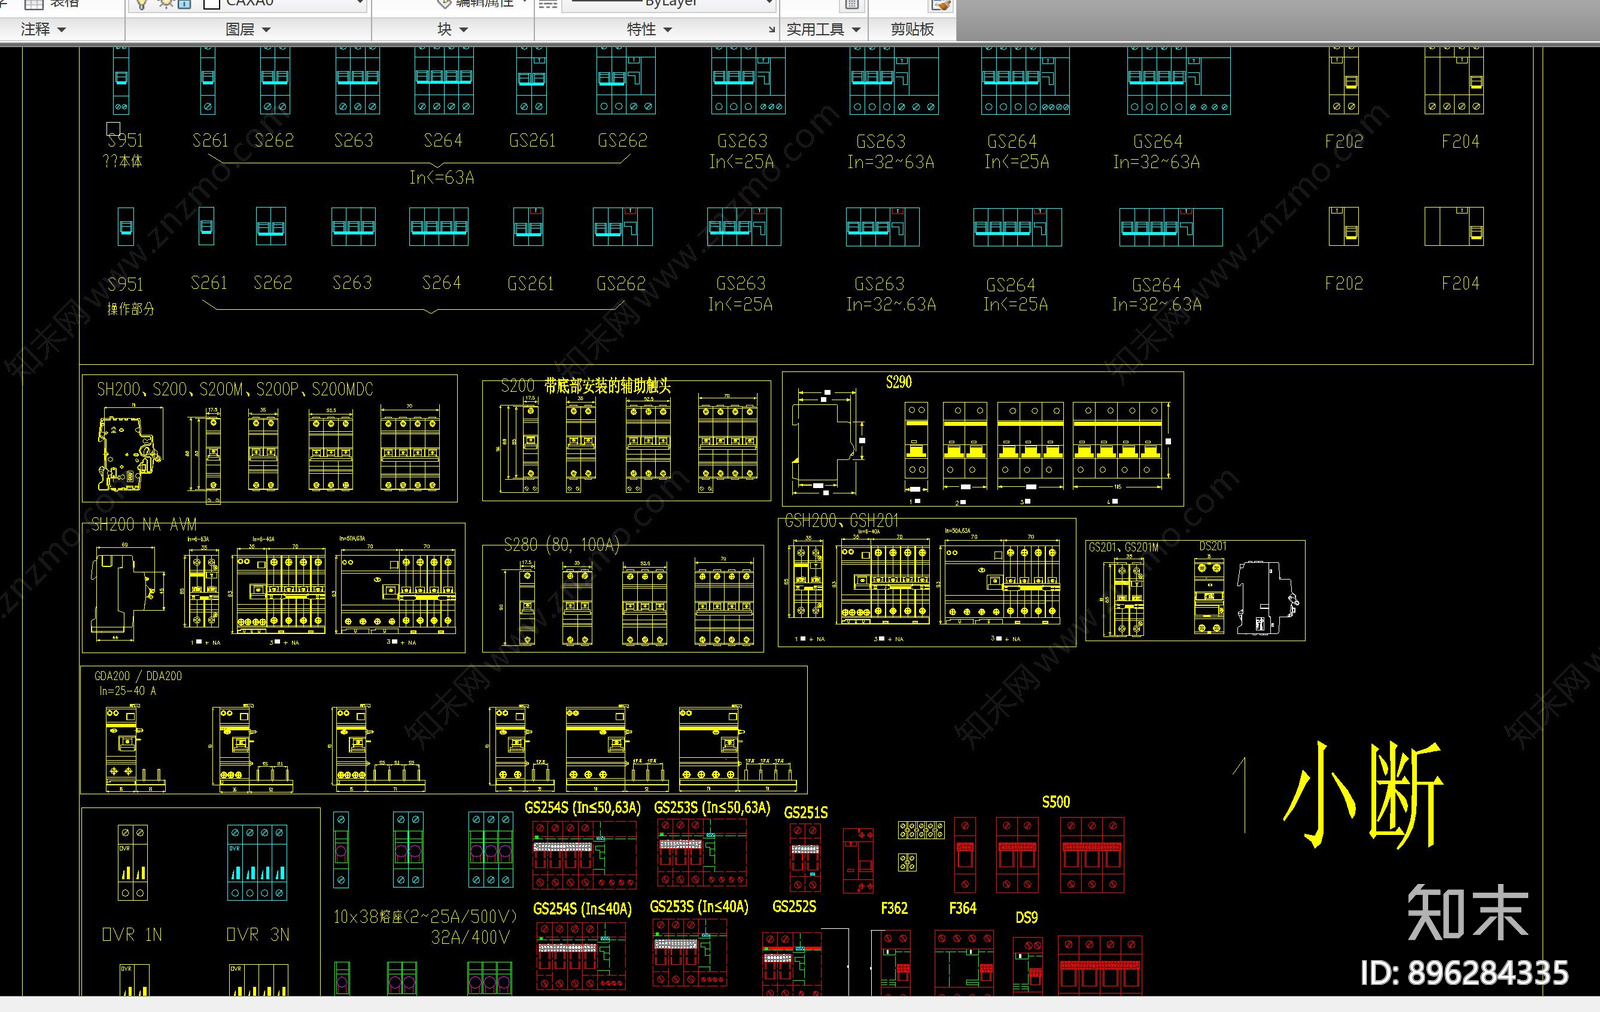Screen dimensions: 1600x1012
Task: Select the DS201 side profile drawing
Action: pos(1267,597)
